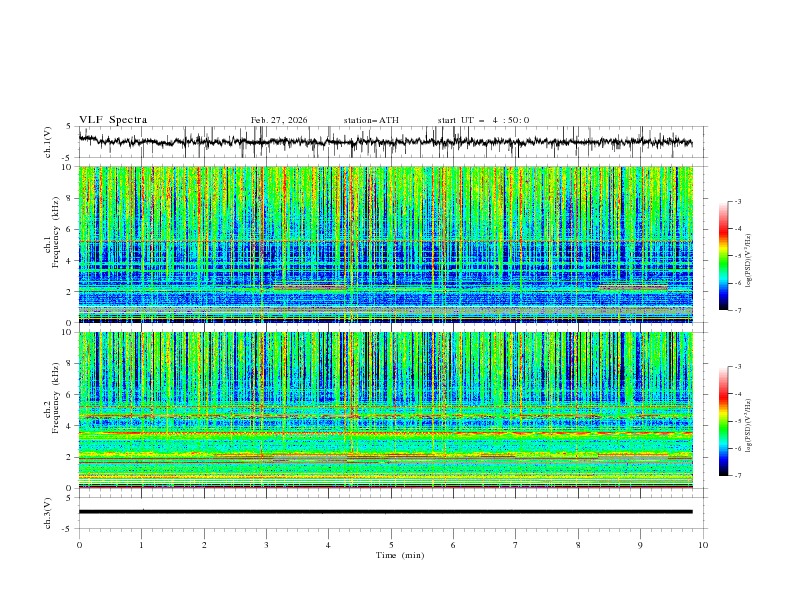Click the "station=ATH" header label

[371, 120]
